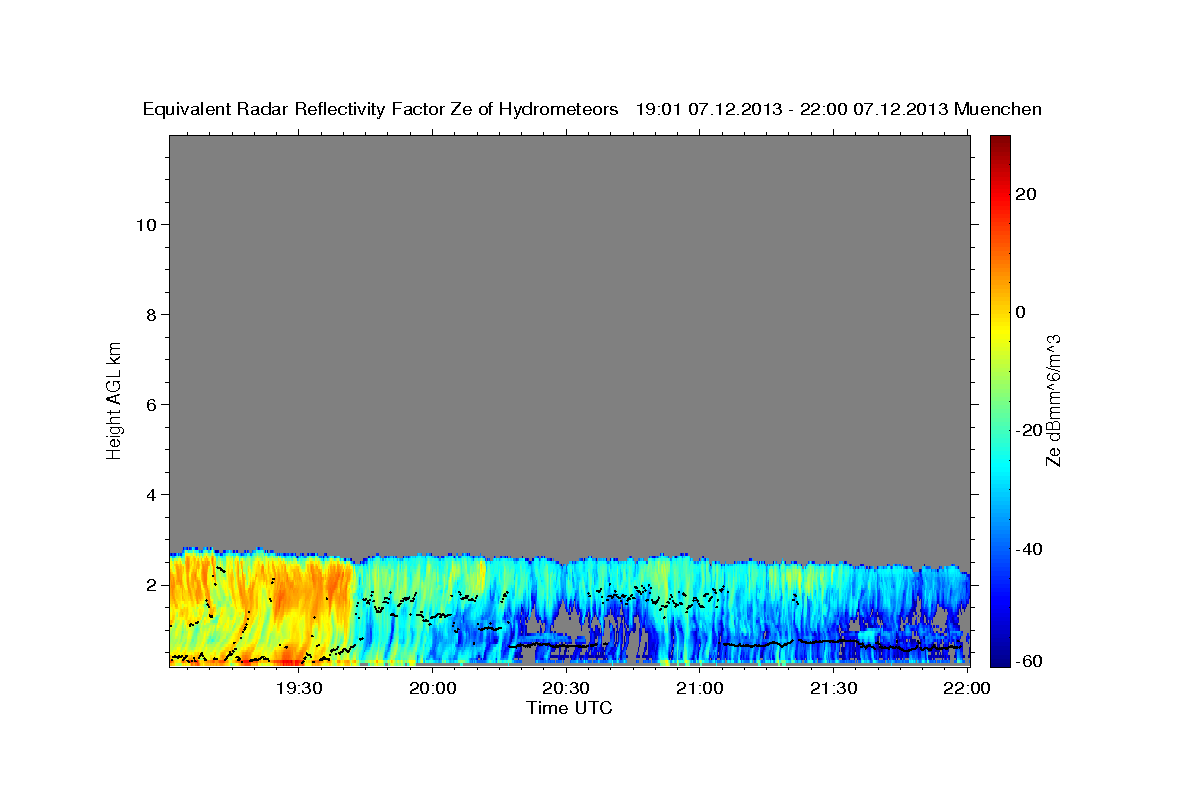This screenshot has width=1200, height=800.
Task: Click the '20:00' time tick label
Action: [433, 688]
